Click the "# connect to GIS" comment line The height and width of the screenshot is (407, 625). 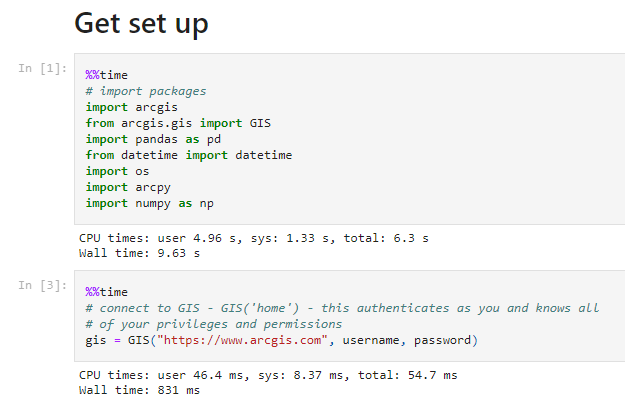[342, 308]
